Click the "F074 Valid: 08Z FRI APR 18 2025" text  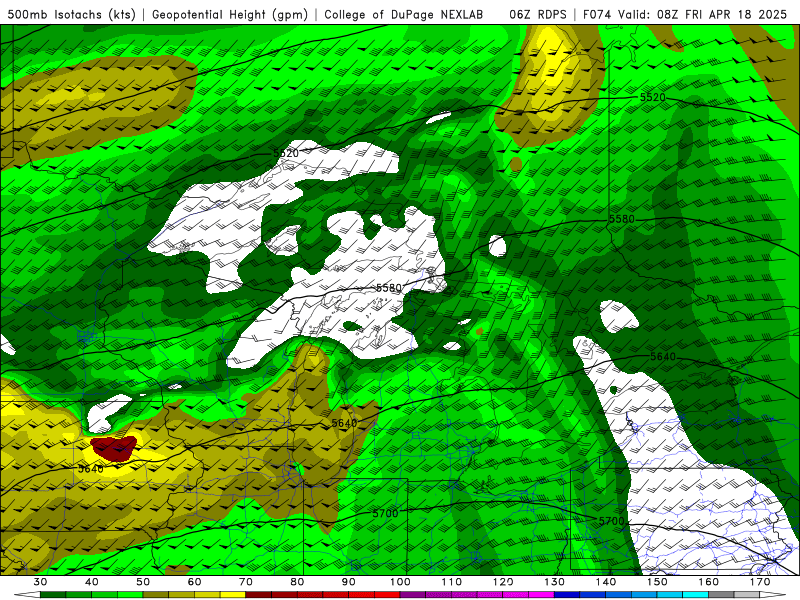point(685,14)
